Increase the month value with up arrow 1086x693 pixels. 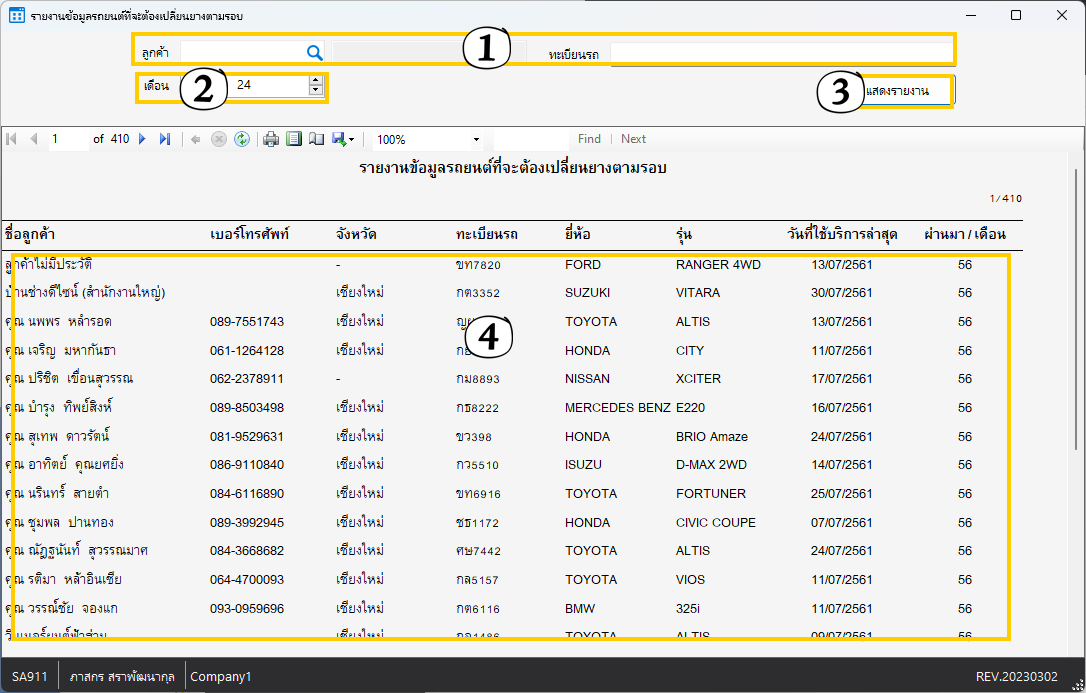(x=316, y=81)
